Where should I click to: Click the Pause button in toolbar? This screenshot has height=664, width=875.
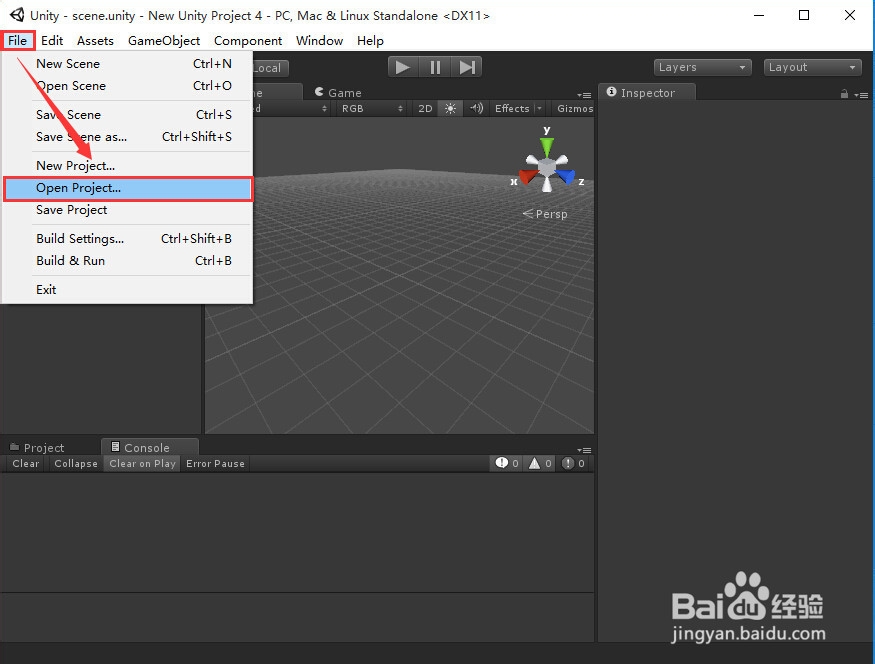pyautogui.click(x=435, y=68)
